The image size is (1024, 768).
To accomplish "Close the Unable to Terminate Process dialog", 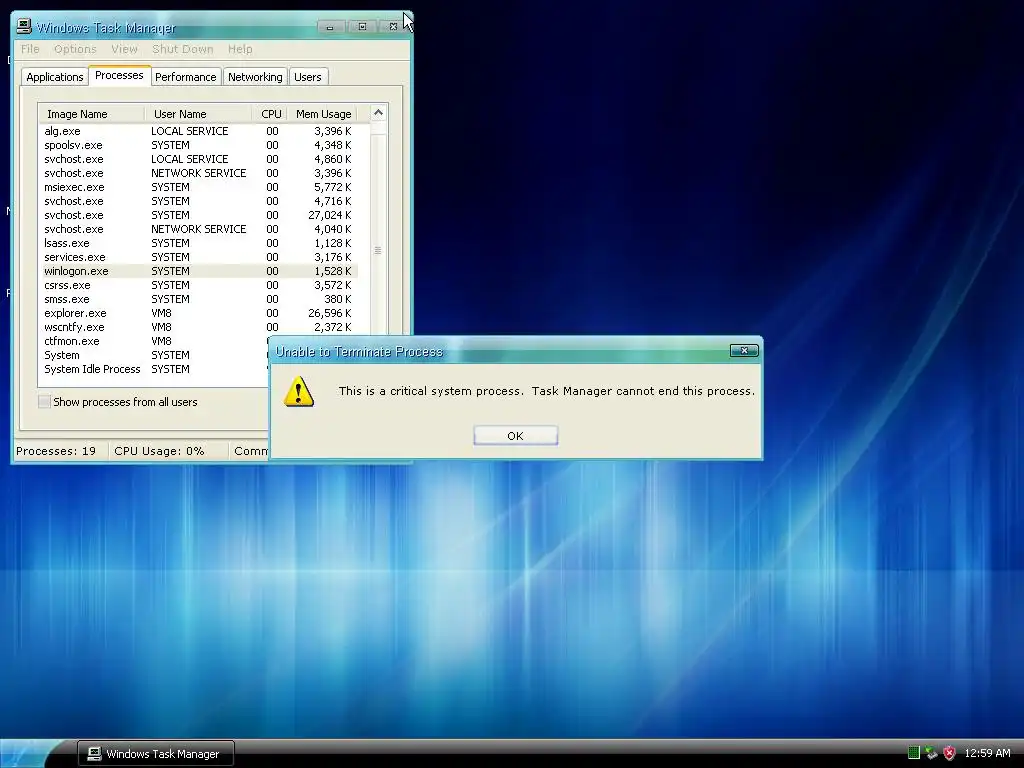I will click(744, 351).
